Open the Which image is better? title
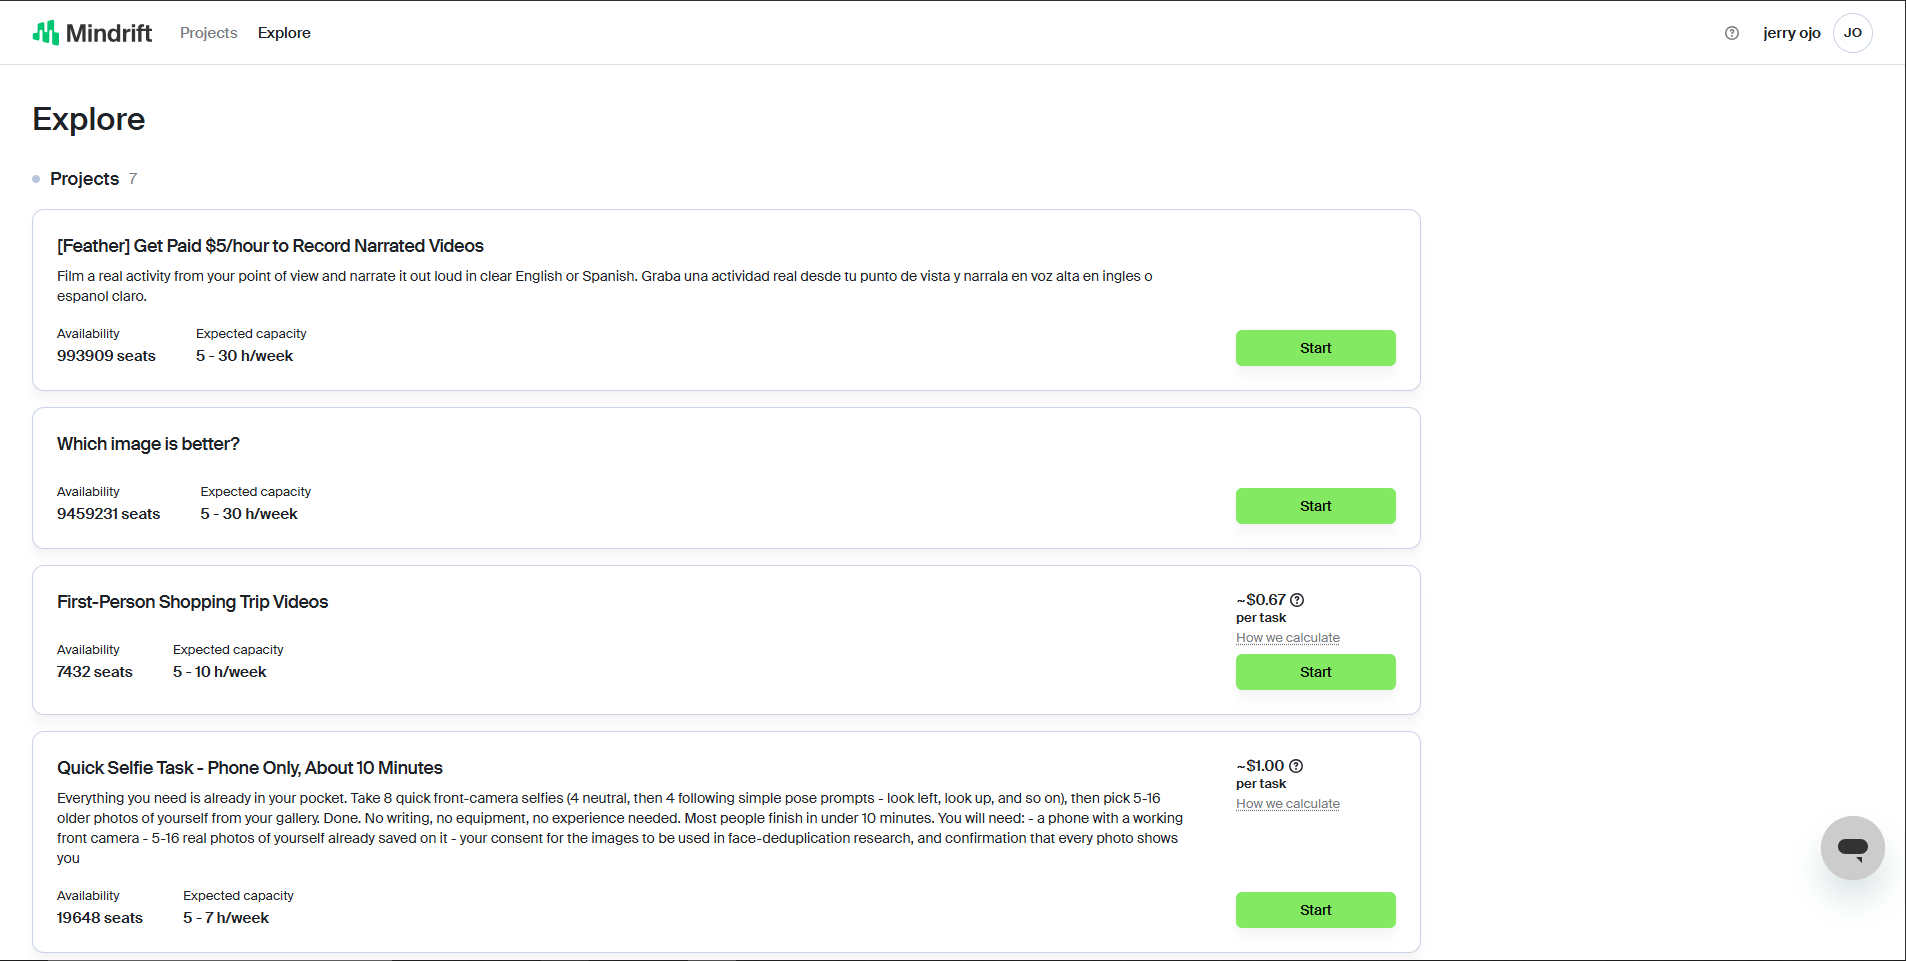 (x=148, y=444)
